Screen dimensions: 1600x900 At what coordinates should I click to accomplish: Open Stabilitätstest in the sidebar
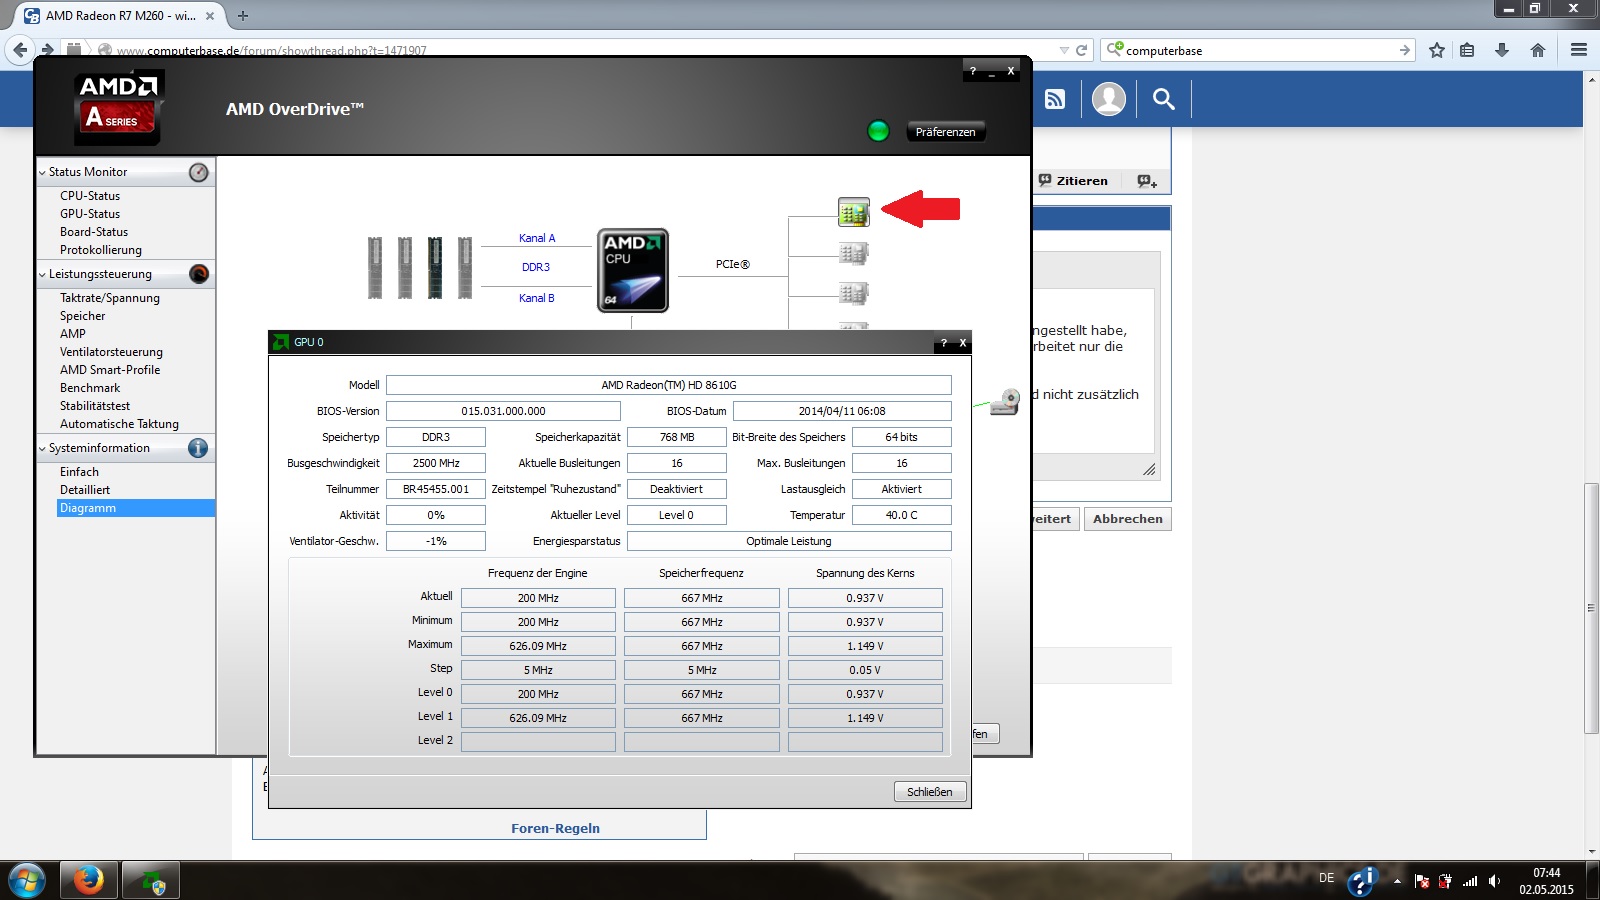95,406
